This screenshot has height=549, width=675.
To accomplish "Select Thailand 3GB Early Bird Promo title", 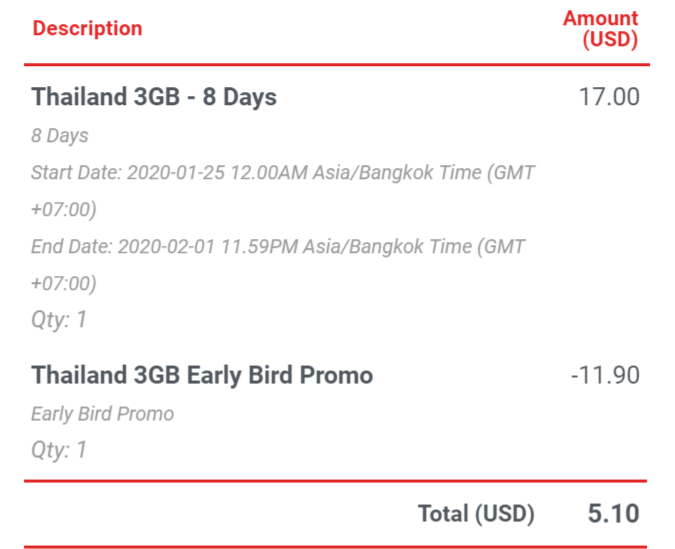I will [x=202, y=375].
